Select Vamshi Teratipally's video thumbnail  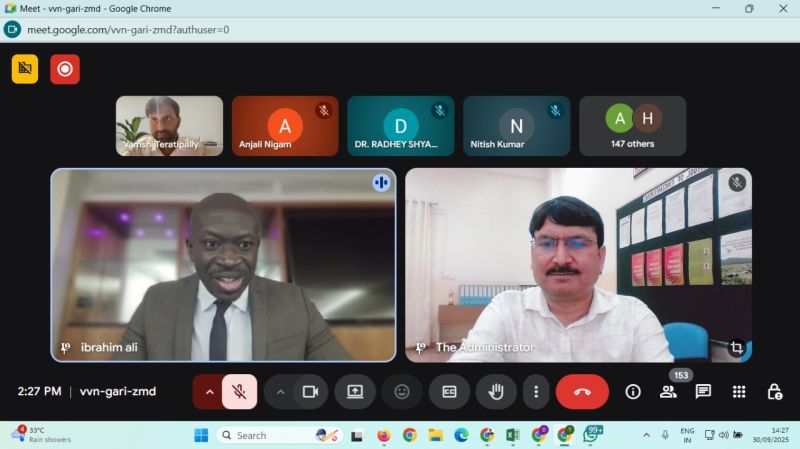point(169,126)
